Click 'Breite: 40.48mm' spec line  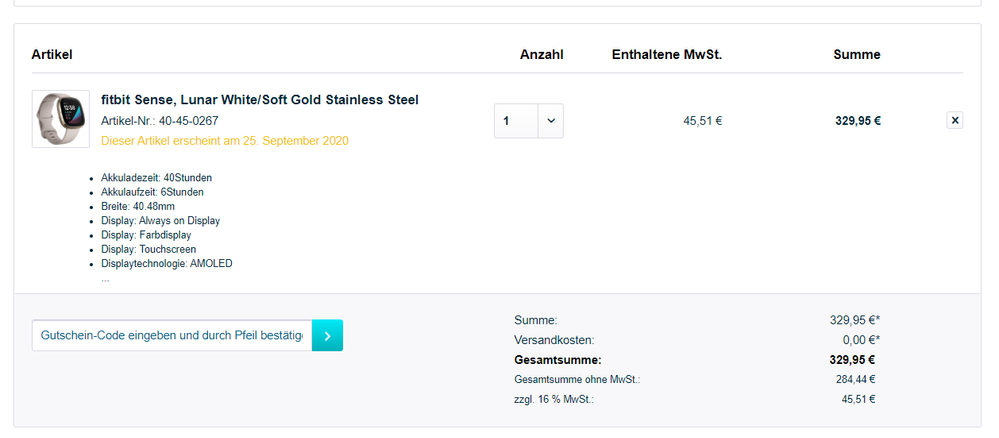pos(138,207)
